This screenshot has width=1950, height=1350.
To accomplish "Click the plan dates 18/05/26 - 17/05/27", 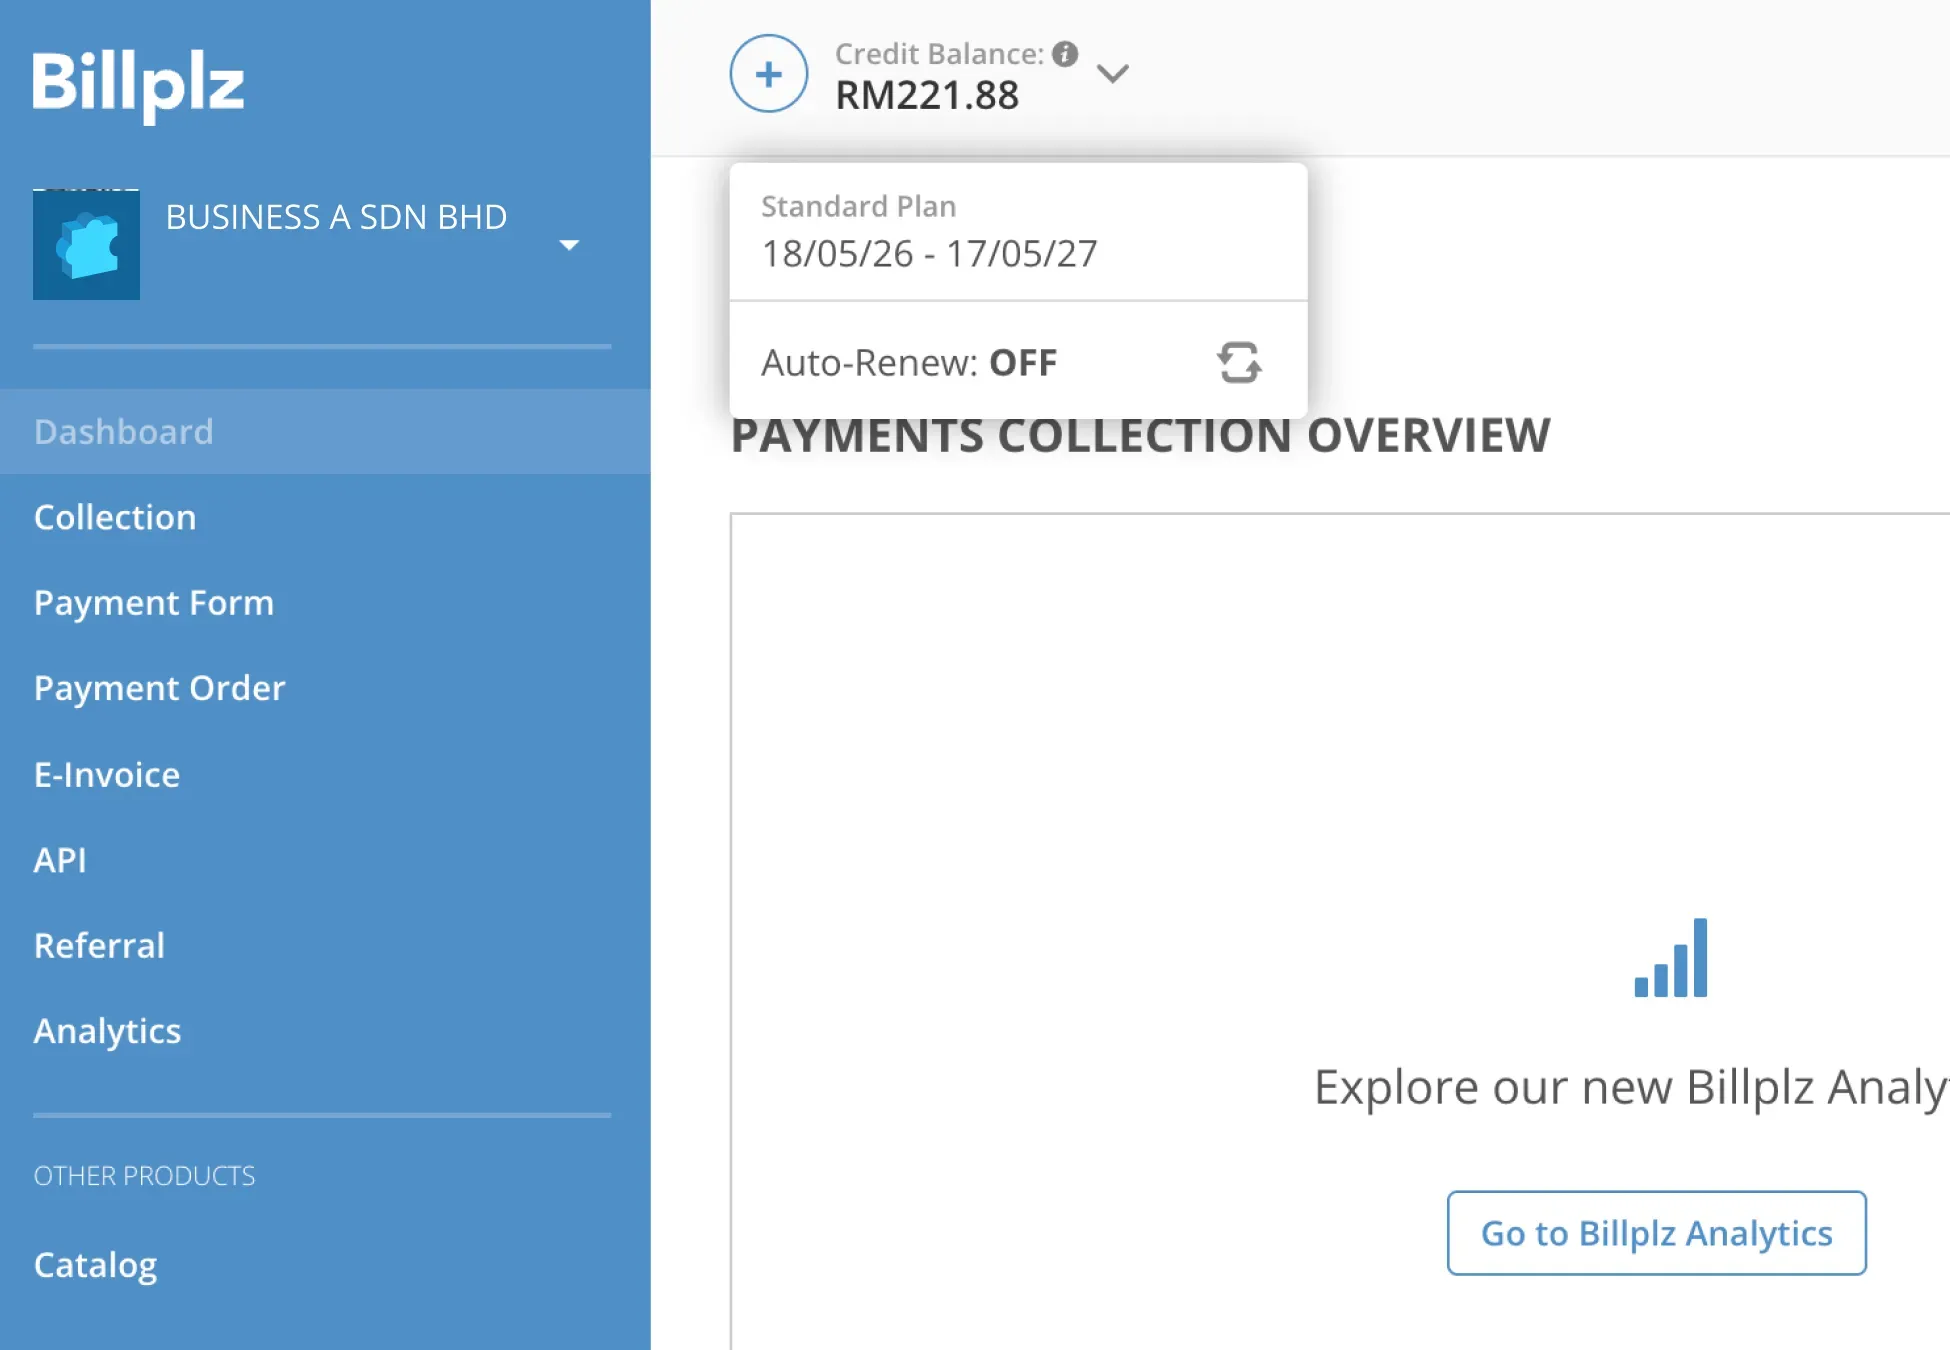I will (929, 253).
